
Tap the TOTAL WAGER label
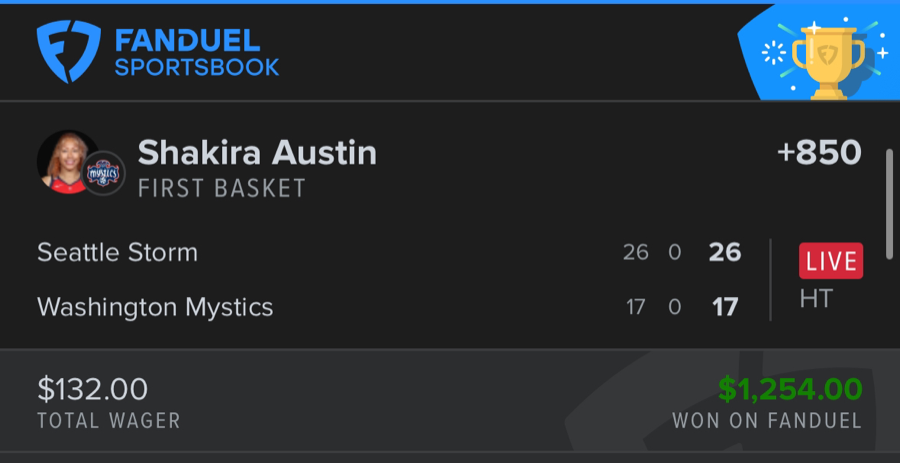tap(109, 421)
